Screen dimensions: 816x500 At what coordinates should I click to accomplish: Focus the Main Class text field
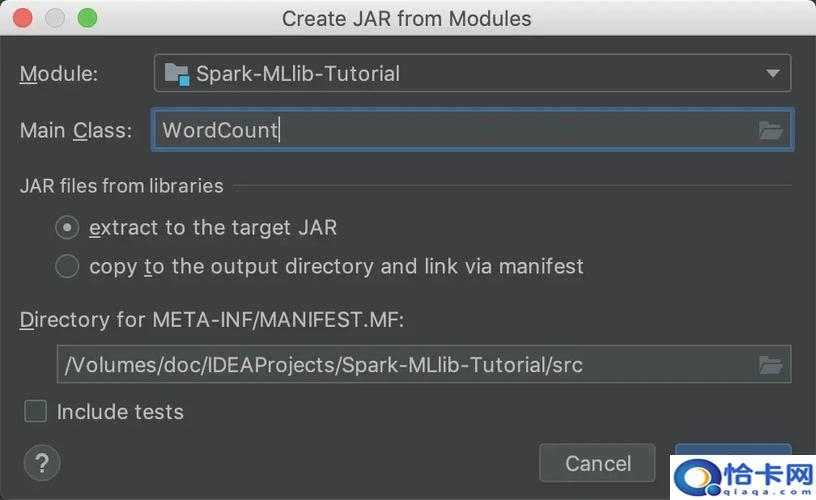pyautogui.click(x=450, y=130)
